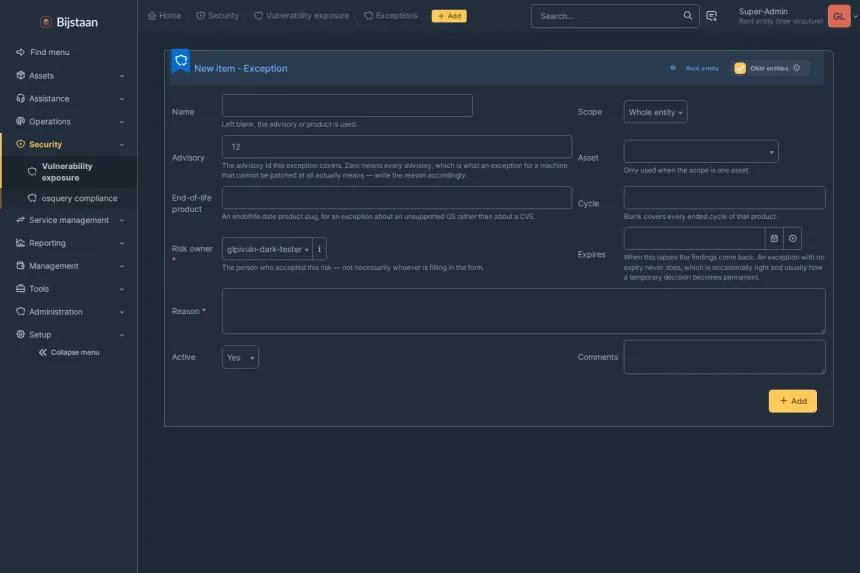Click the breadcrumb Add button
Image resolution: width=860 pixels, height=573 pixels.
coord(449,16)
